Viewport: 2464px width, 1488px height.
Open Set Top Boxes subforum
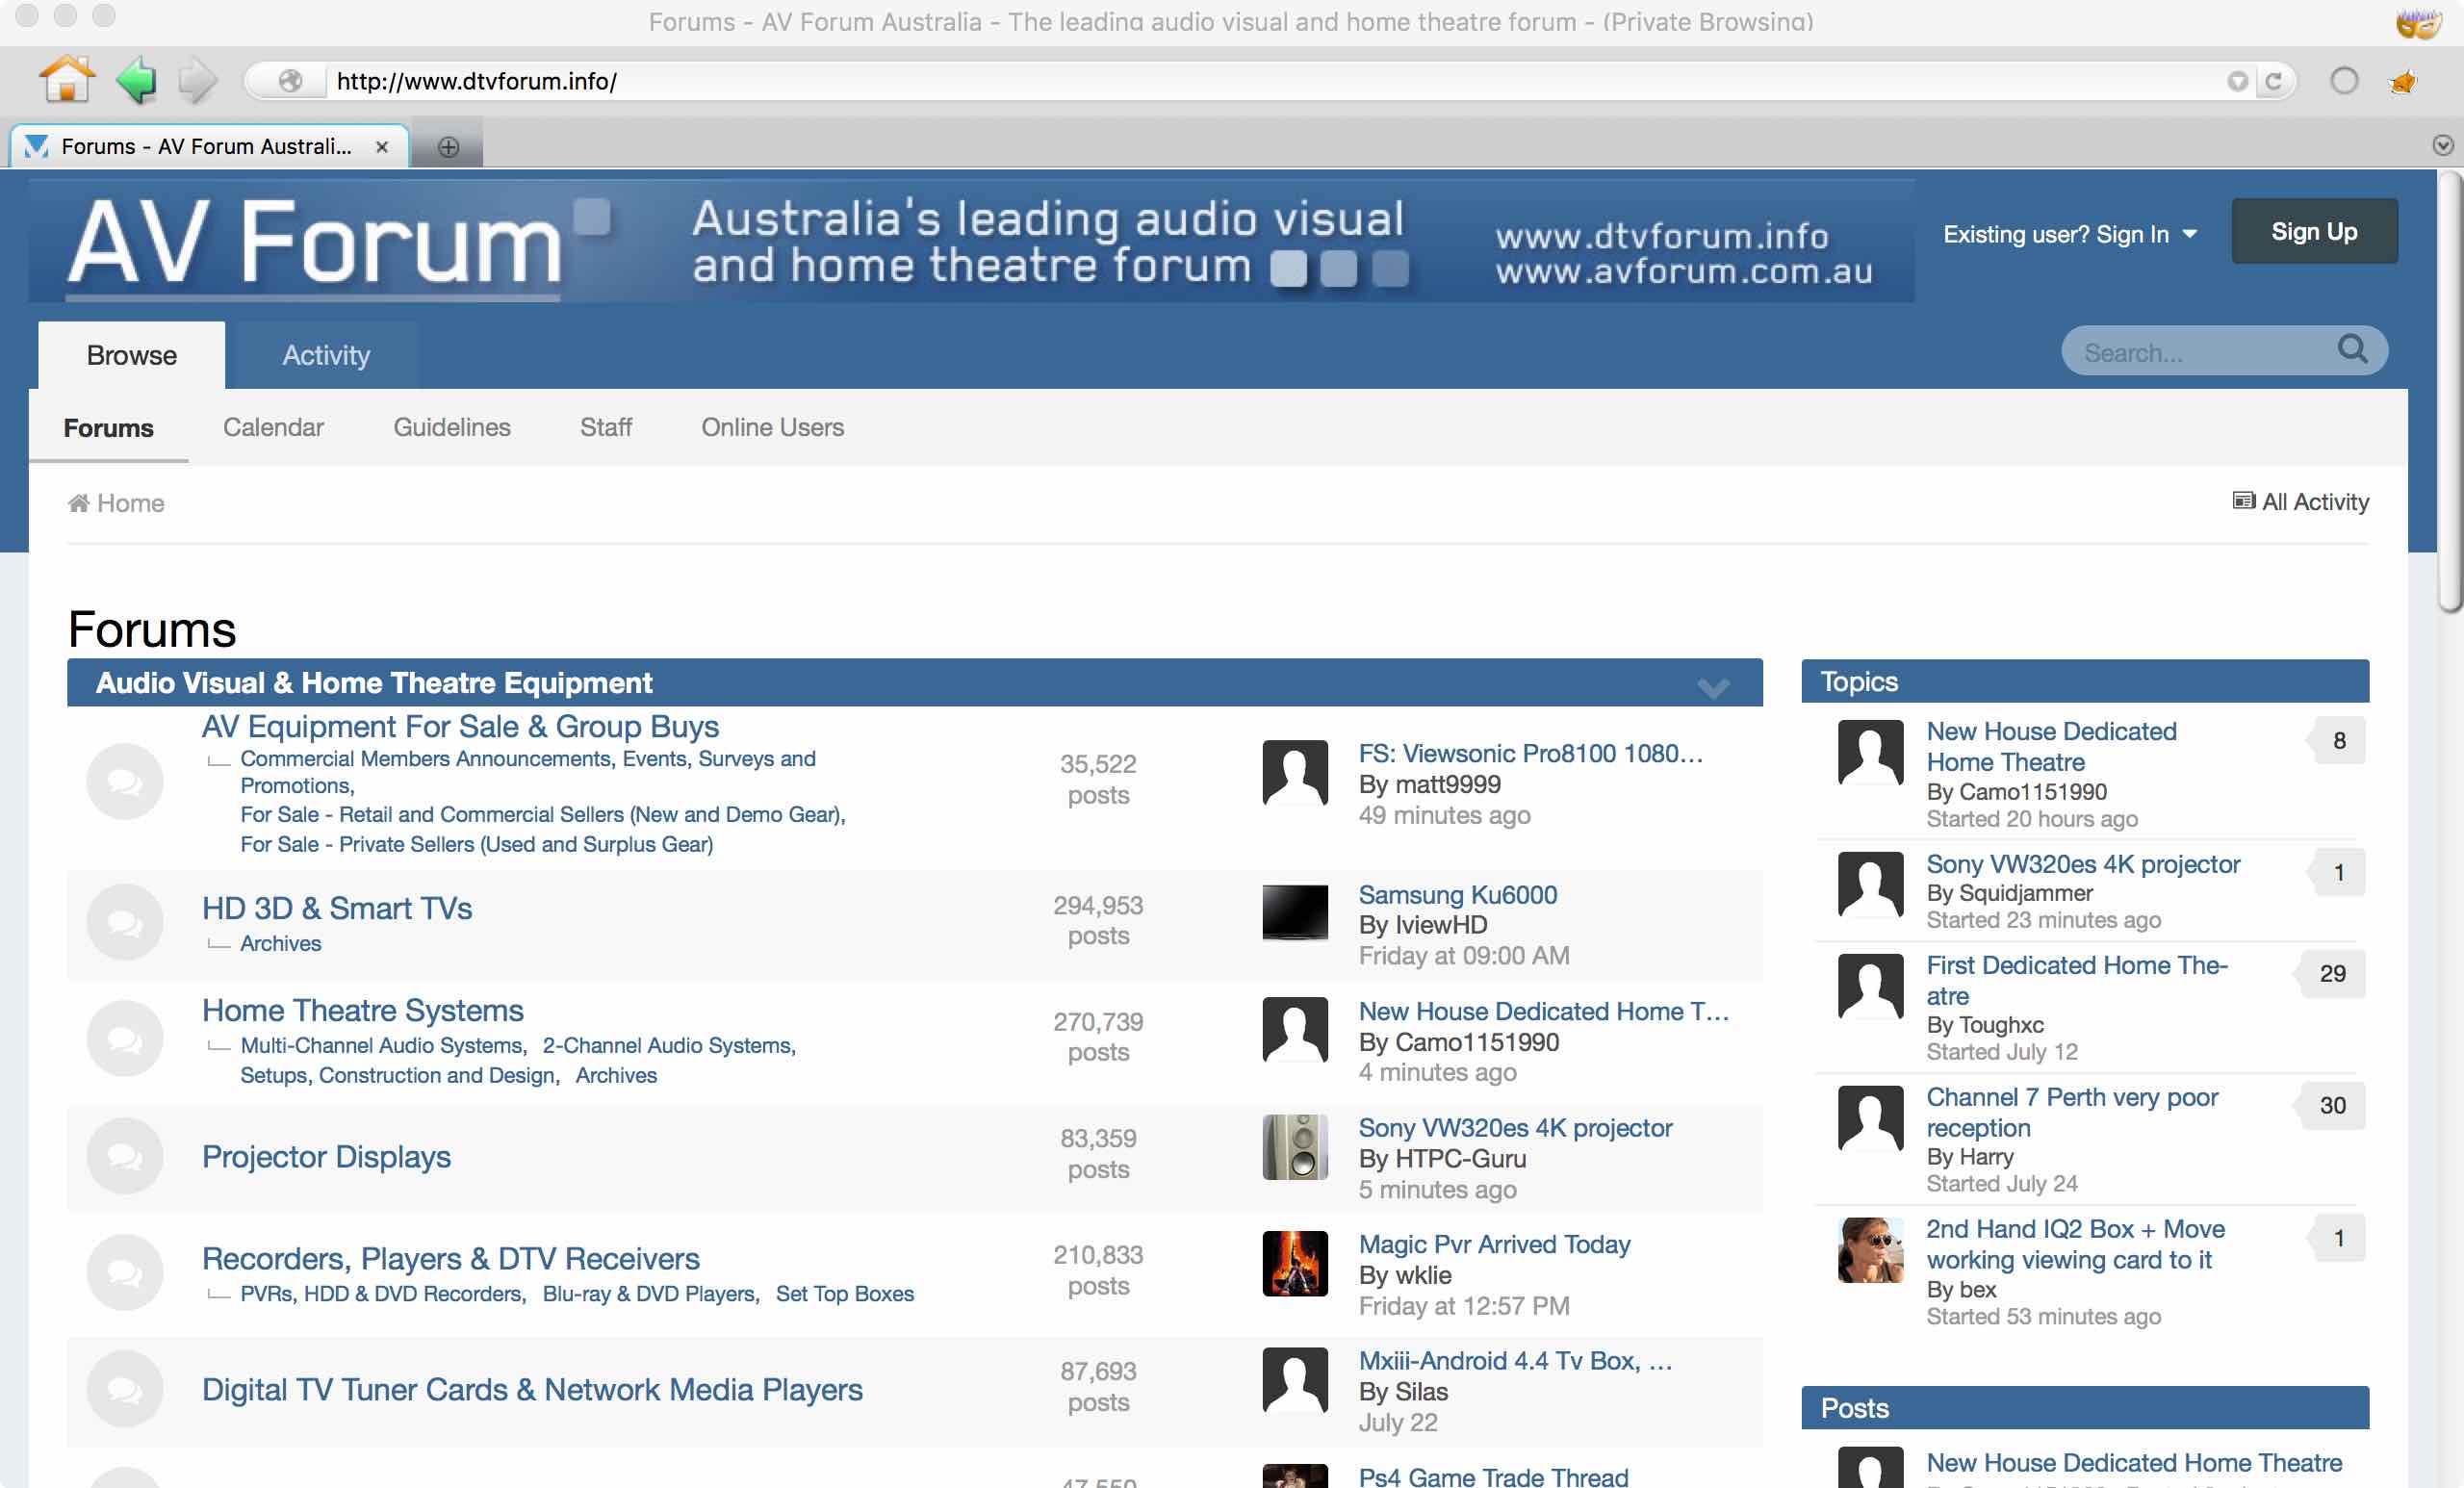(845, 1293)
